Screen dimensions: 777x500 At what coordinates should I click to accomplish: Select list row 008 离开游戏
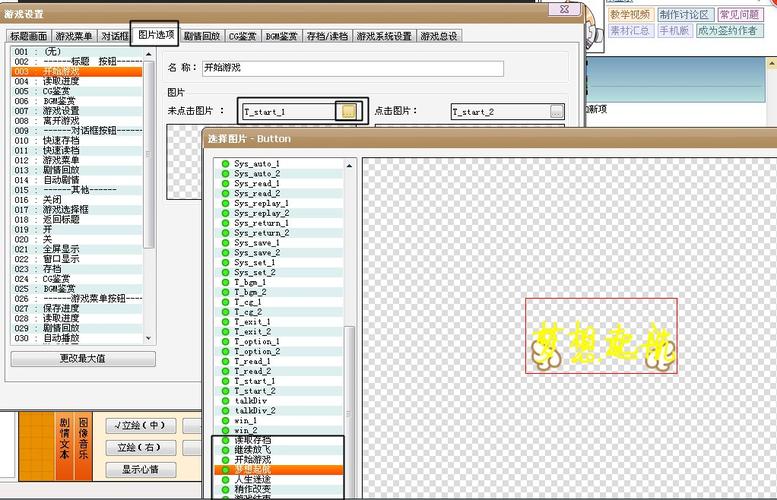(x=77, y=121)
